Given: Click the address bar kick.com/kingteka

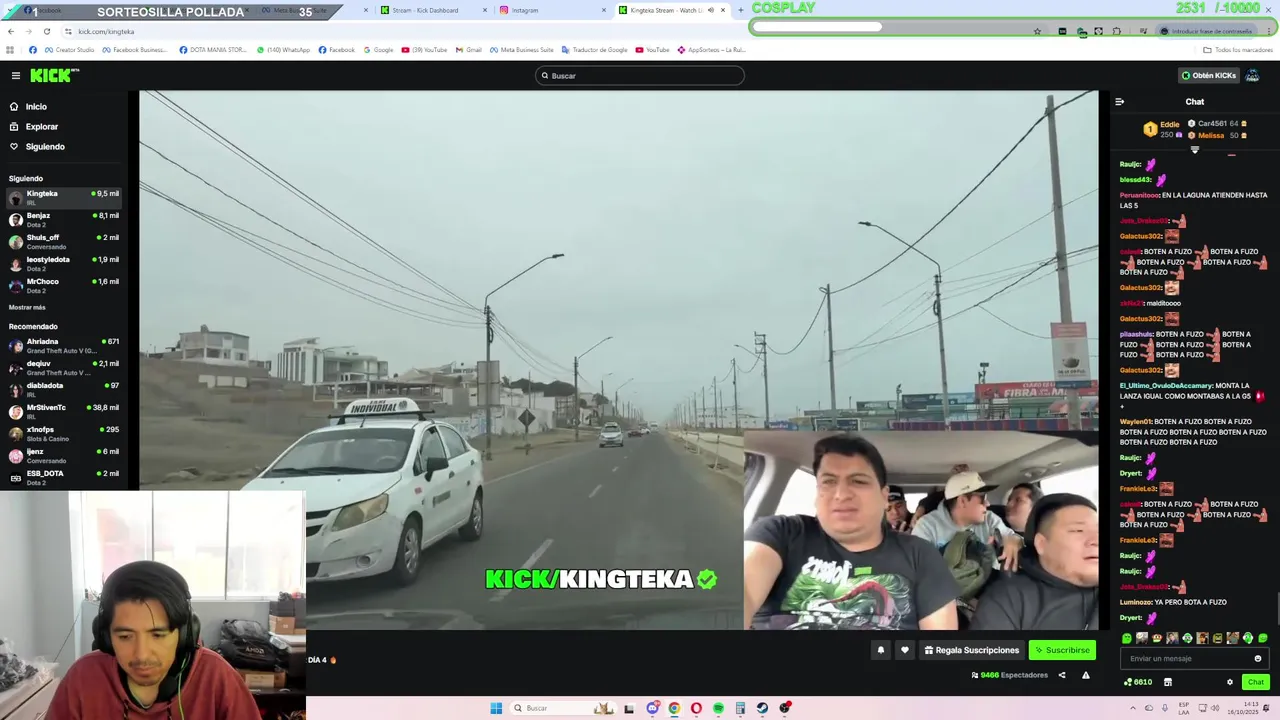Looking at the screenshot, I should coord(106,31).
